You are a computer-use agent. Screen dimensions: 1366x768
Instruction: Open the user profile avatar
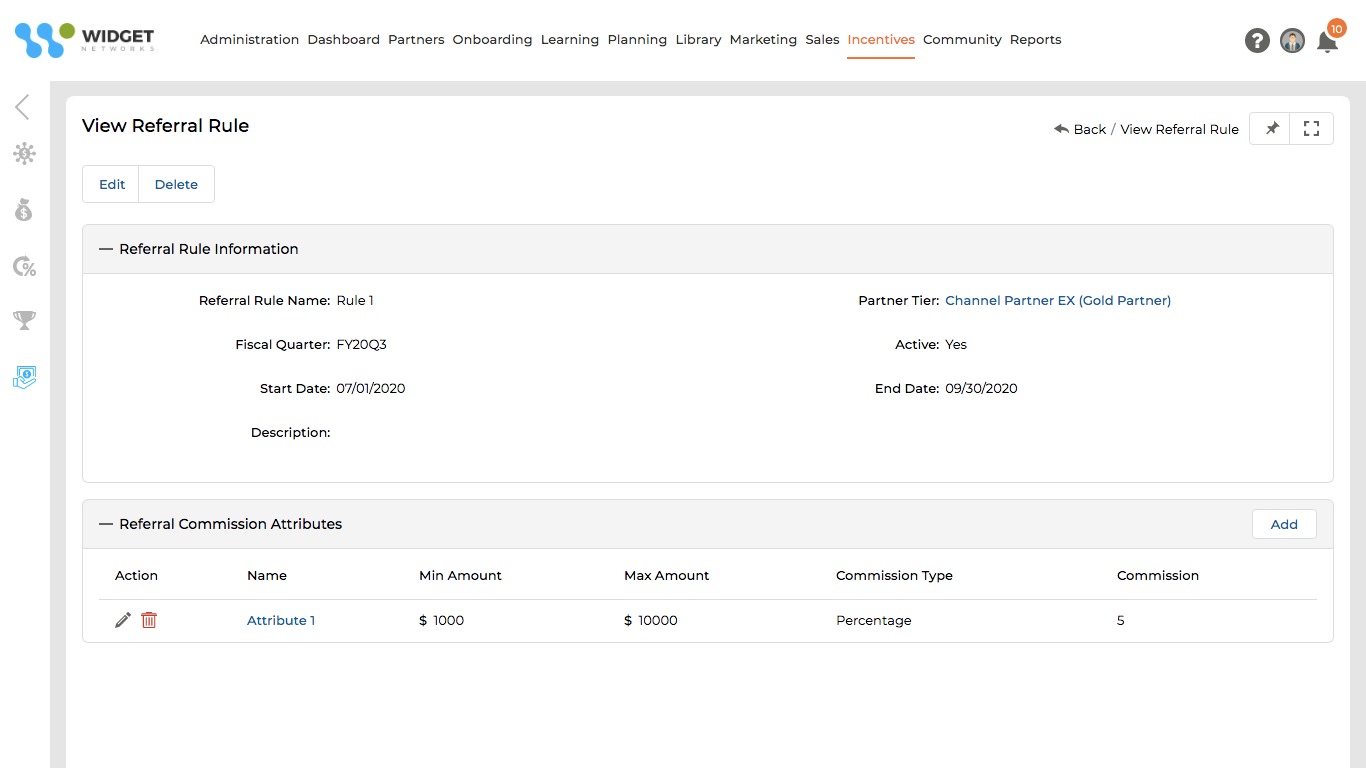pos(1292,40)
